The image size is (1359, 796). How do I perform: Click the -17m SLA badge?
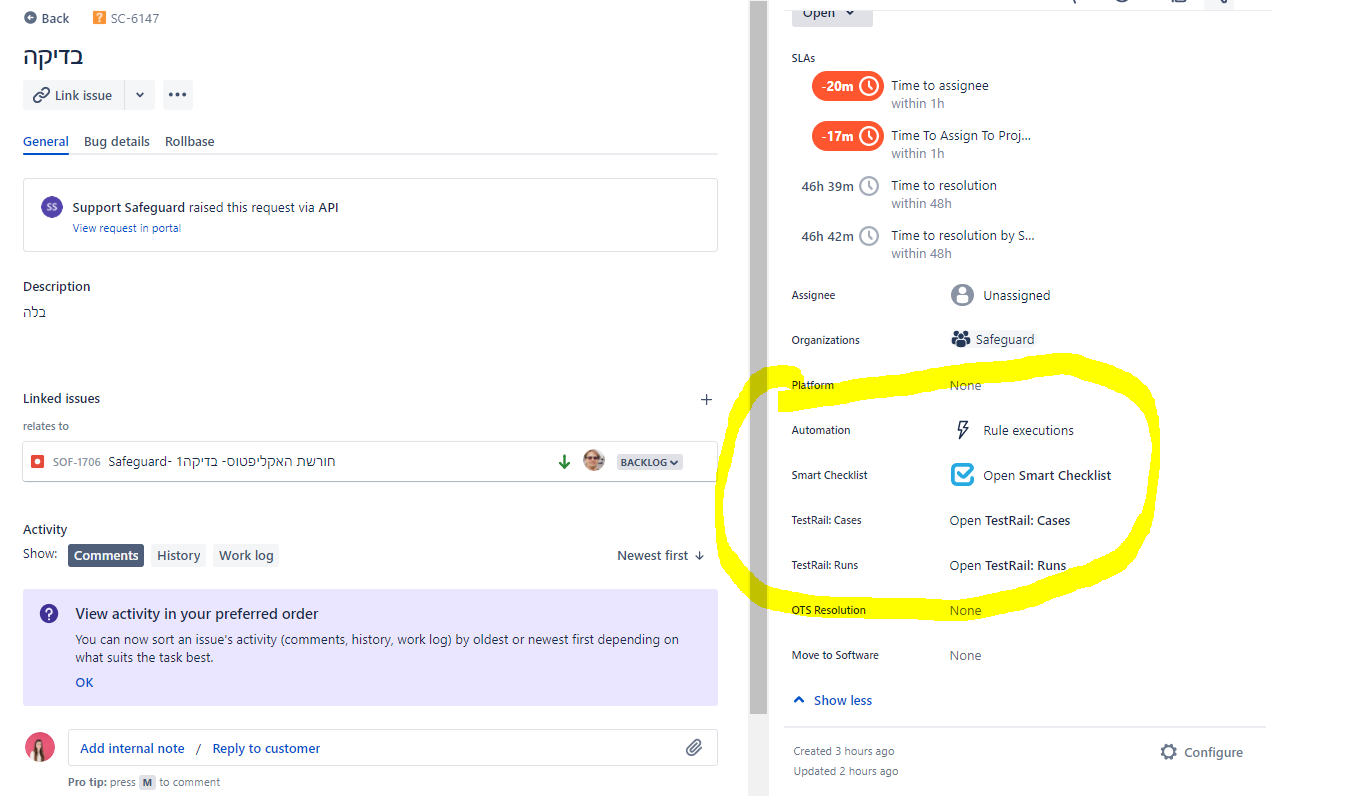click(x=847, y=136)
